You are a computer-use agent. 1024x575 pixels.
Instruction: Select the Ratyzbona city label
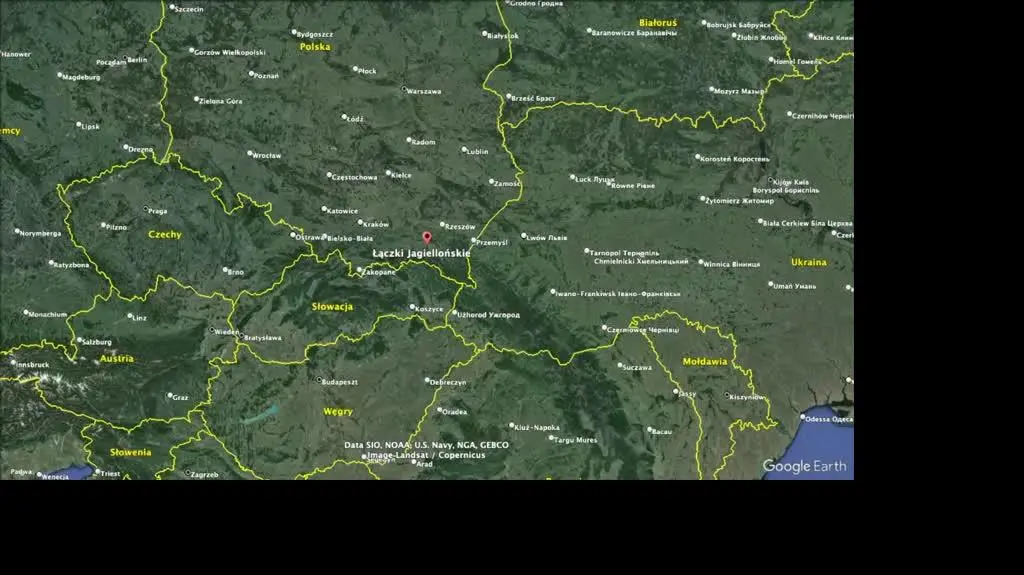[71, 265]
